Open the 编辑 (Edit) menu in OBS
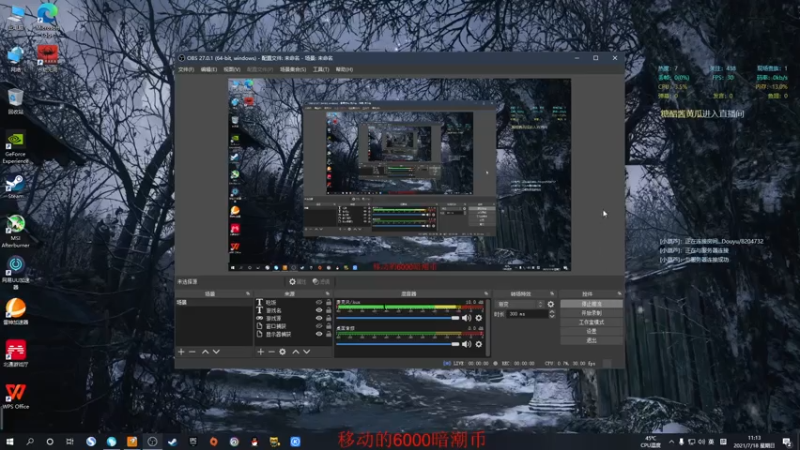800x450 pixels. pos(208,69)
